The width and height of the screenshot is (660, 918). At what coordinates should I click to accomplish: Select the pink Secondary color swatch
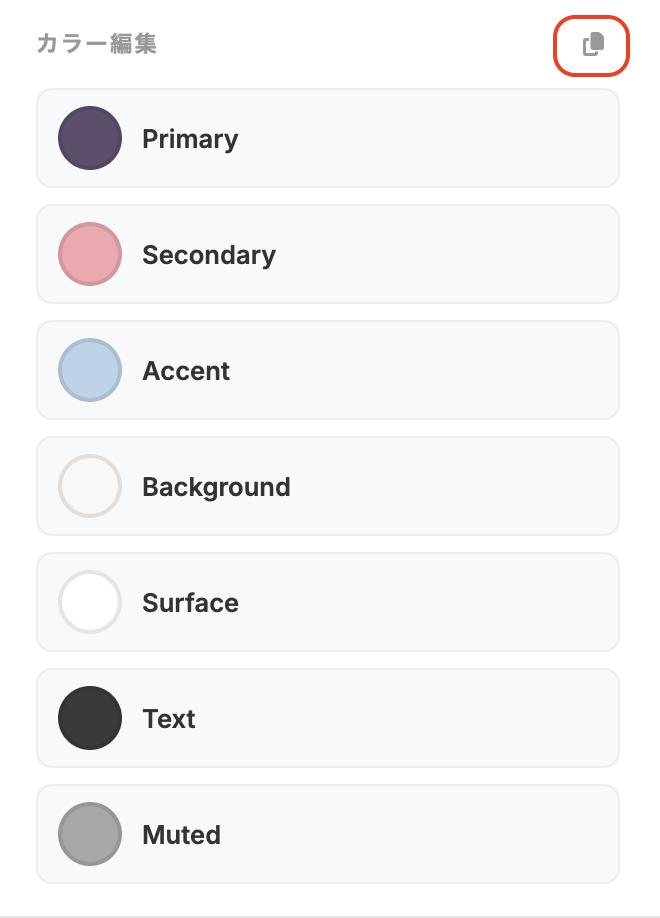(x=90, y=254)
